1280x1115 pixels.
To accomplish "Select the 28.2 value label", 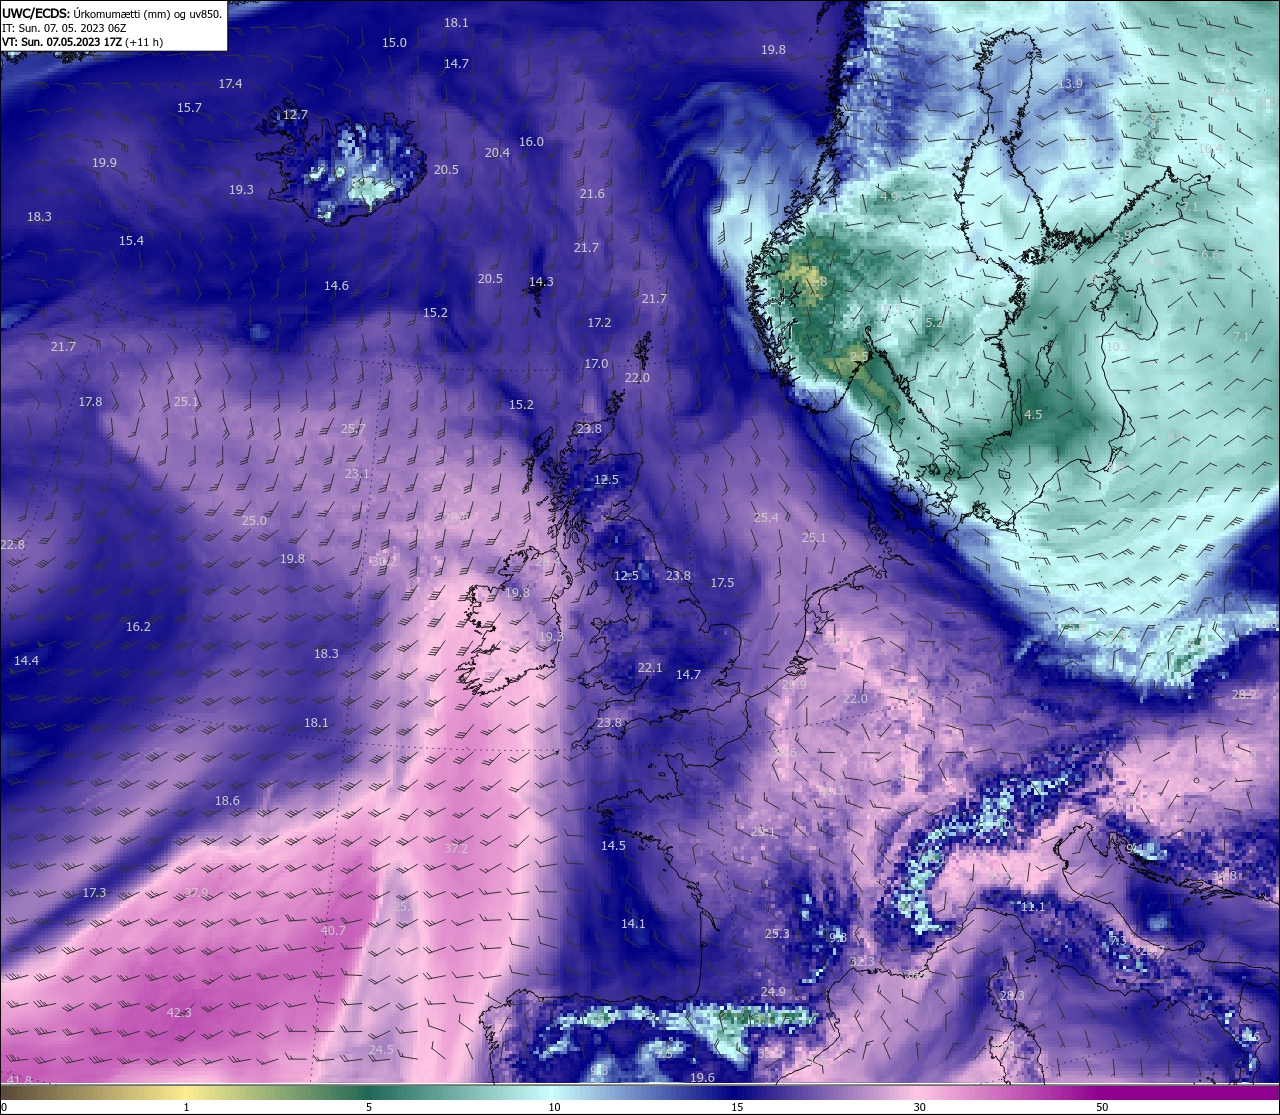I will point(1244,694).
